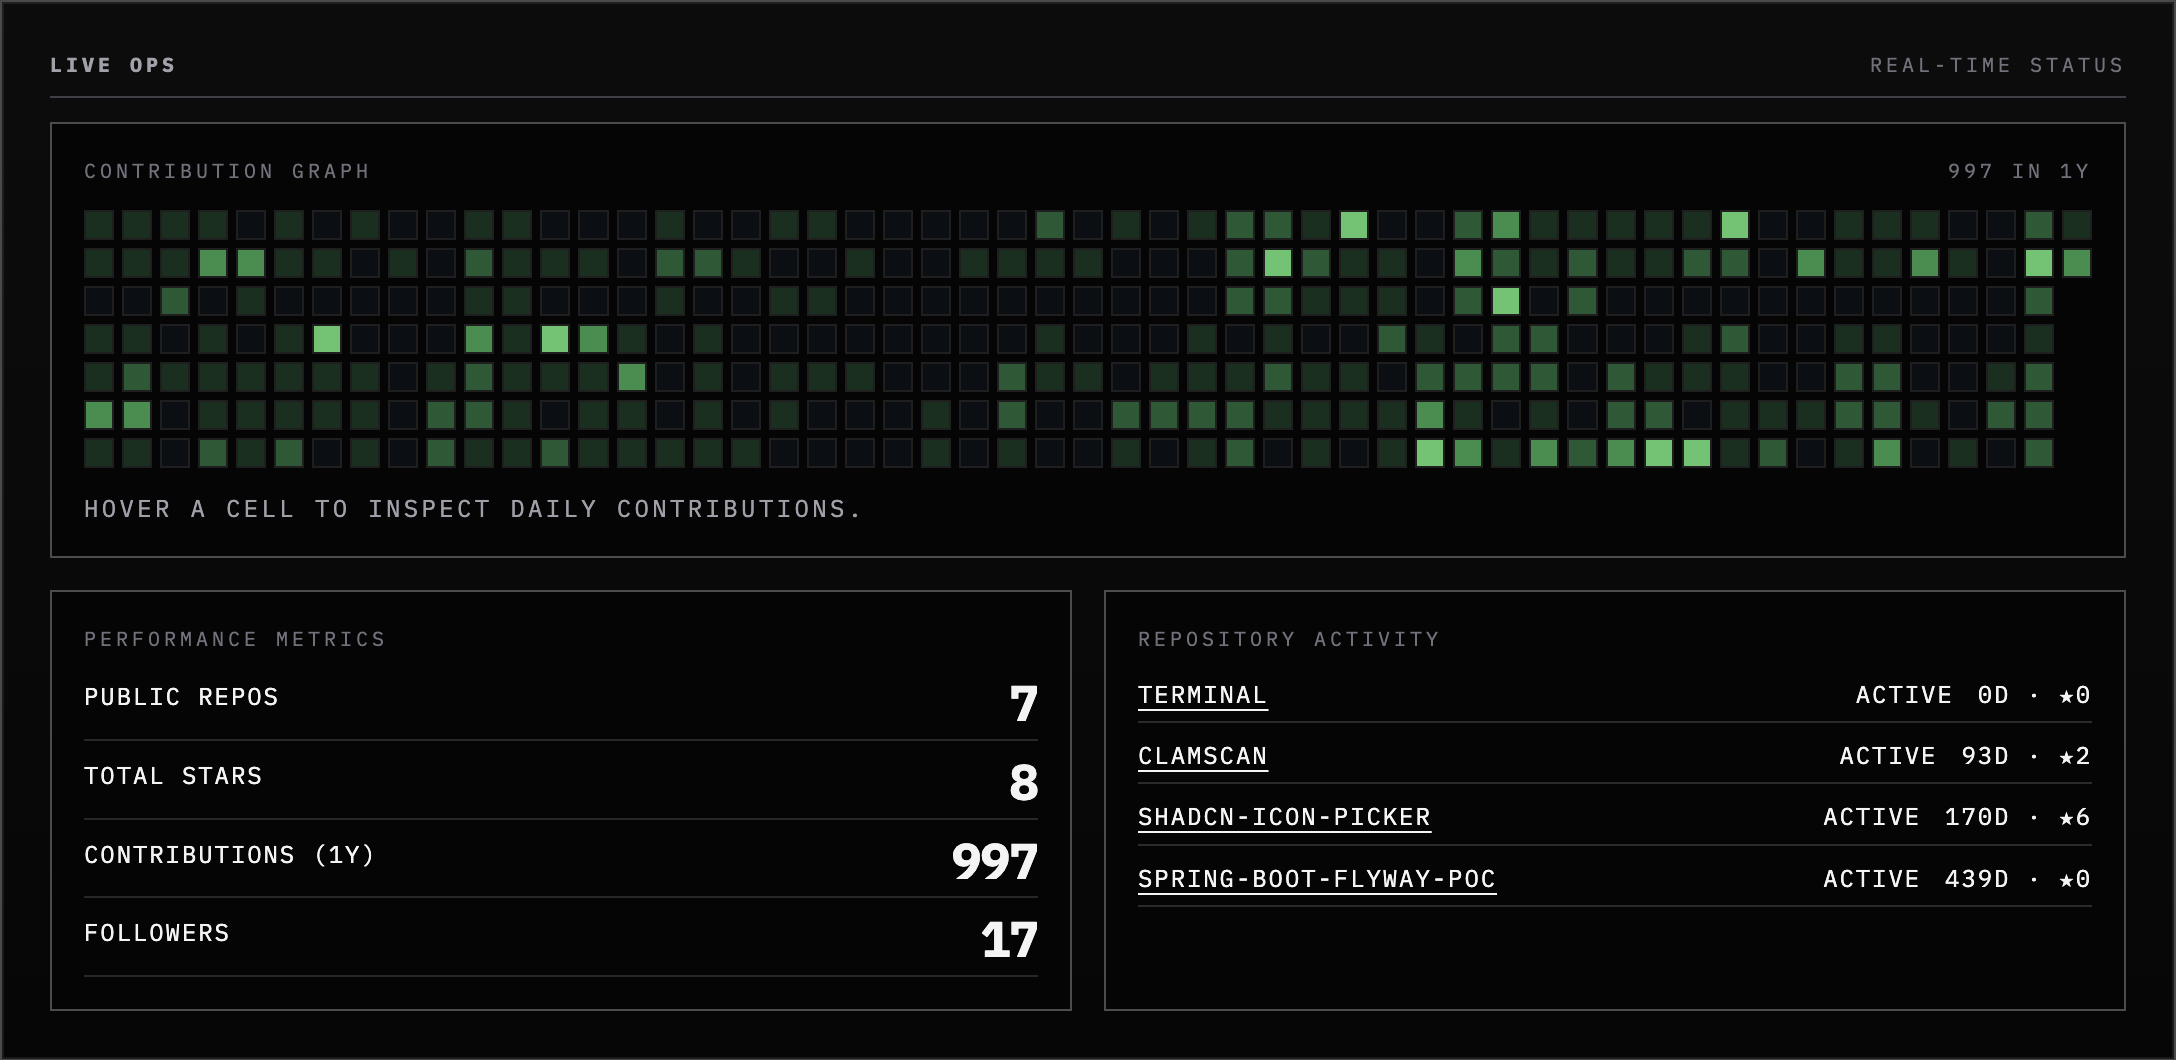Open the SPRING-BOOT-FLYWAY-POC repository link
Viewport: 2176px width, 1060px height.
tap(1316, 879)
